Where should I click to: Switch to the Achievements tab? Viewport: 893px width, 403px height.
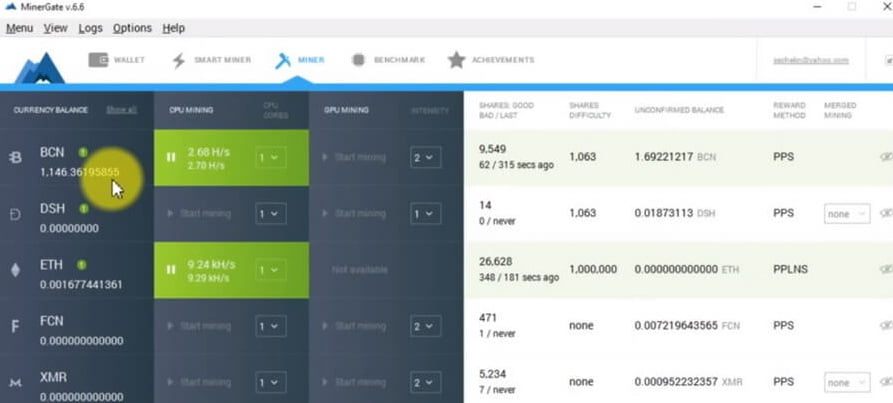(x=491, y=60)
